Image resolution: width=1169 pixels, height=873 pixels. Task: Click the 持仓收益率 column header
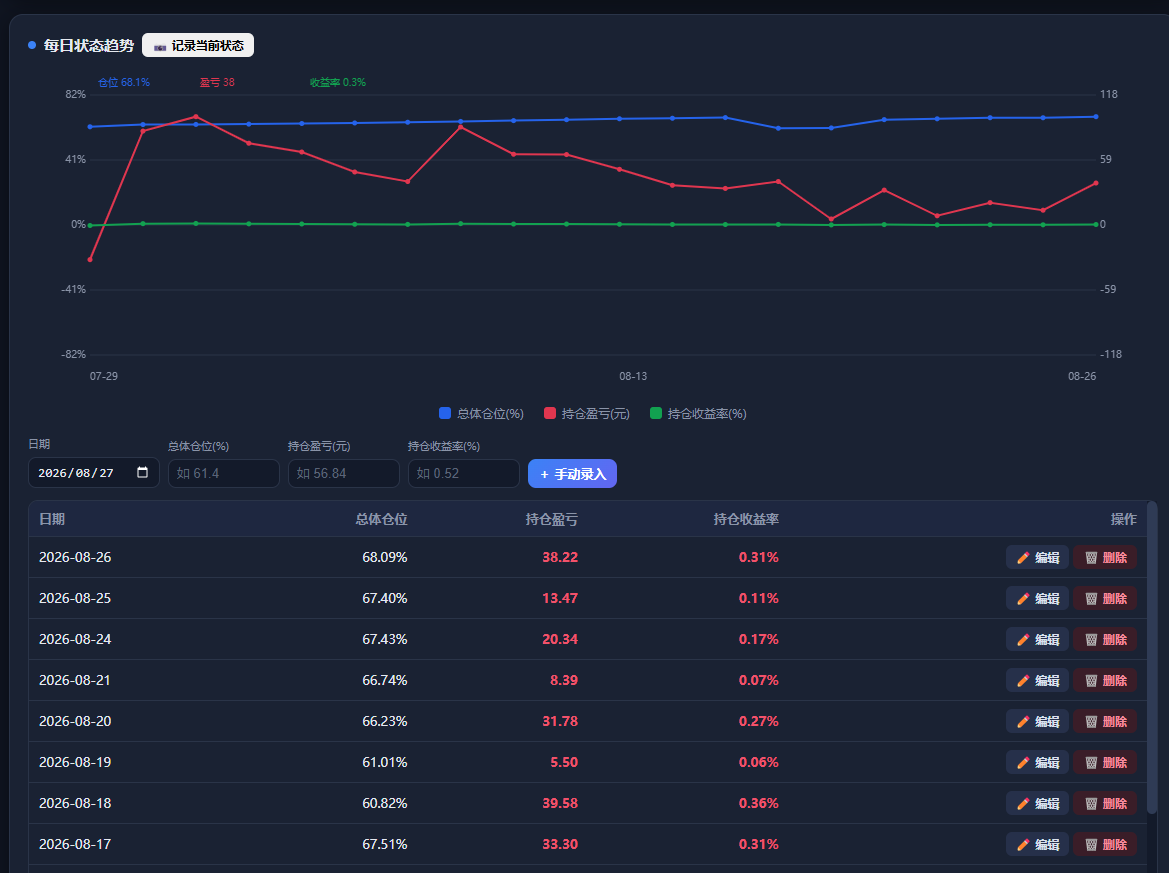coord(746,519)
